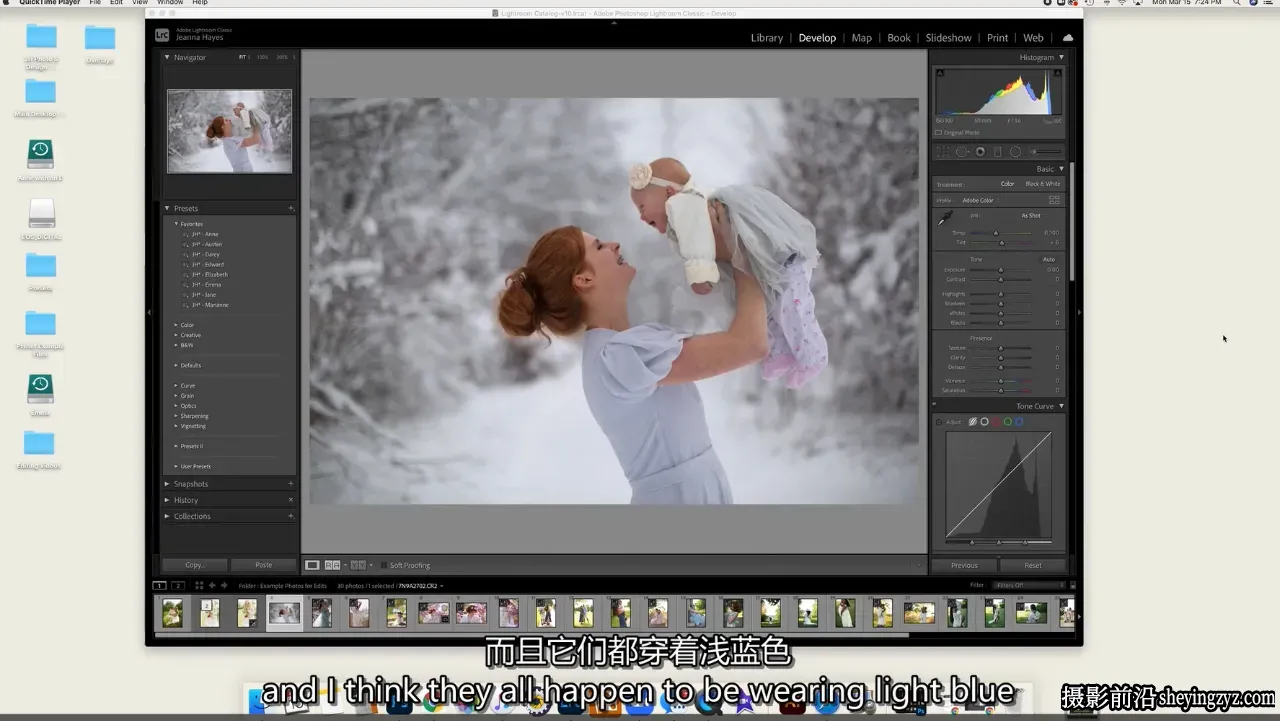Toggle the Original Photo checkbox under histogram

(x=938, y=133)
